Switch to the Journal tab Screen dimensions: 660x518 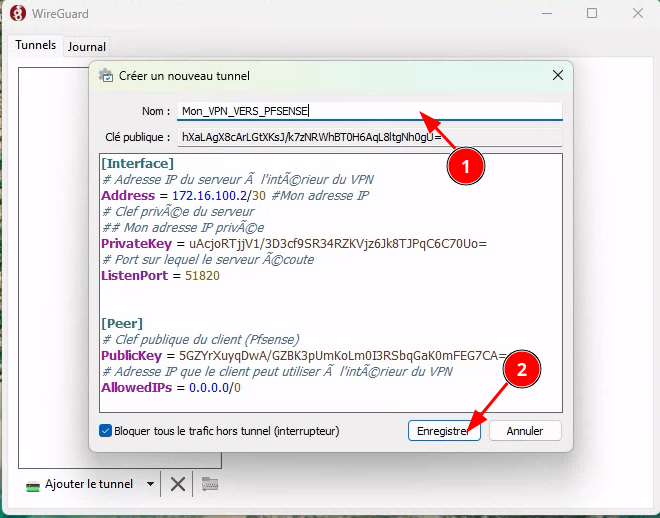click(x=87, y=47)
